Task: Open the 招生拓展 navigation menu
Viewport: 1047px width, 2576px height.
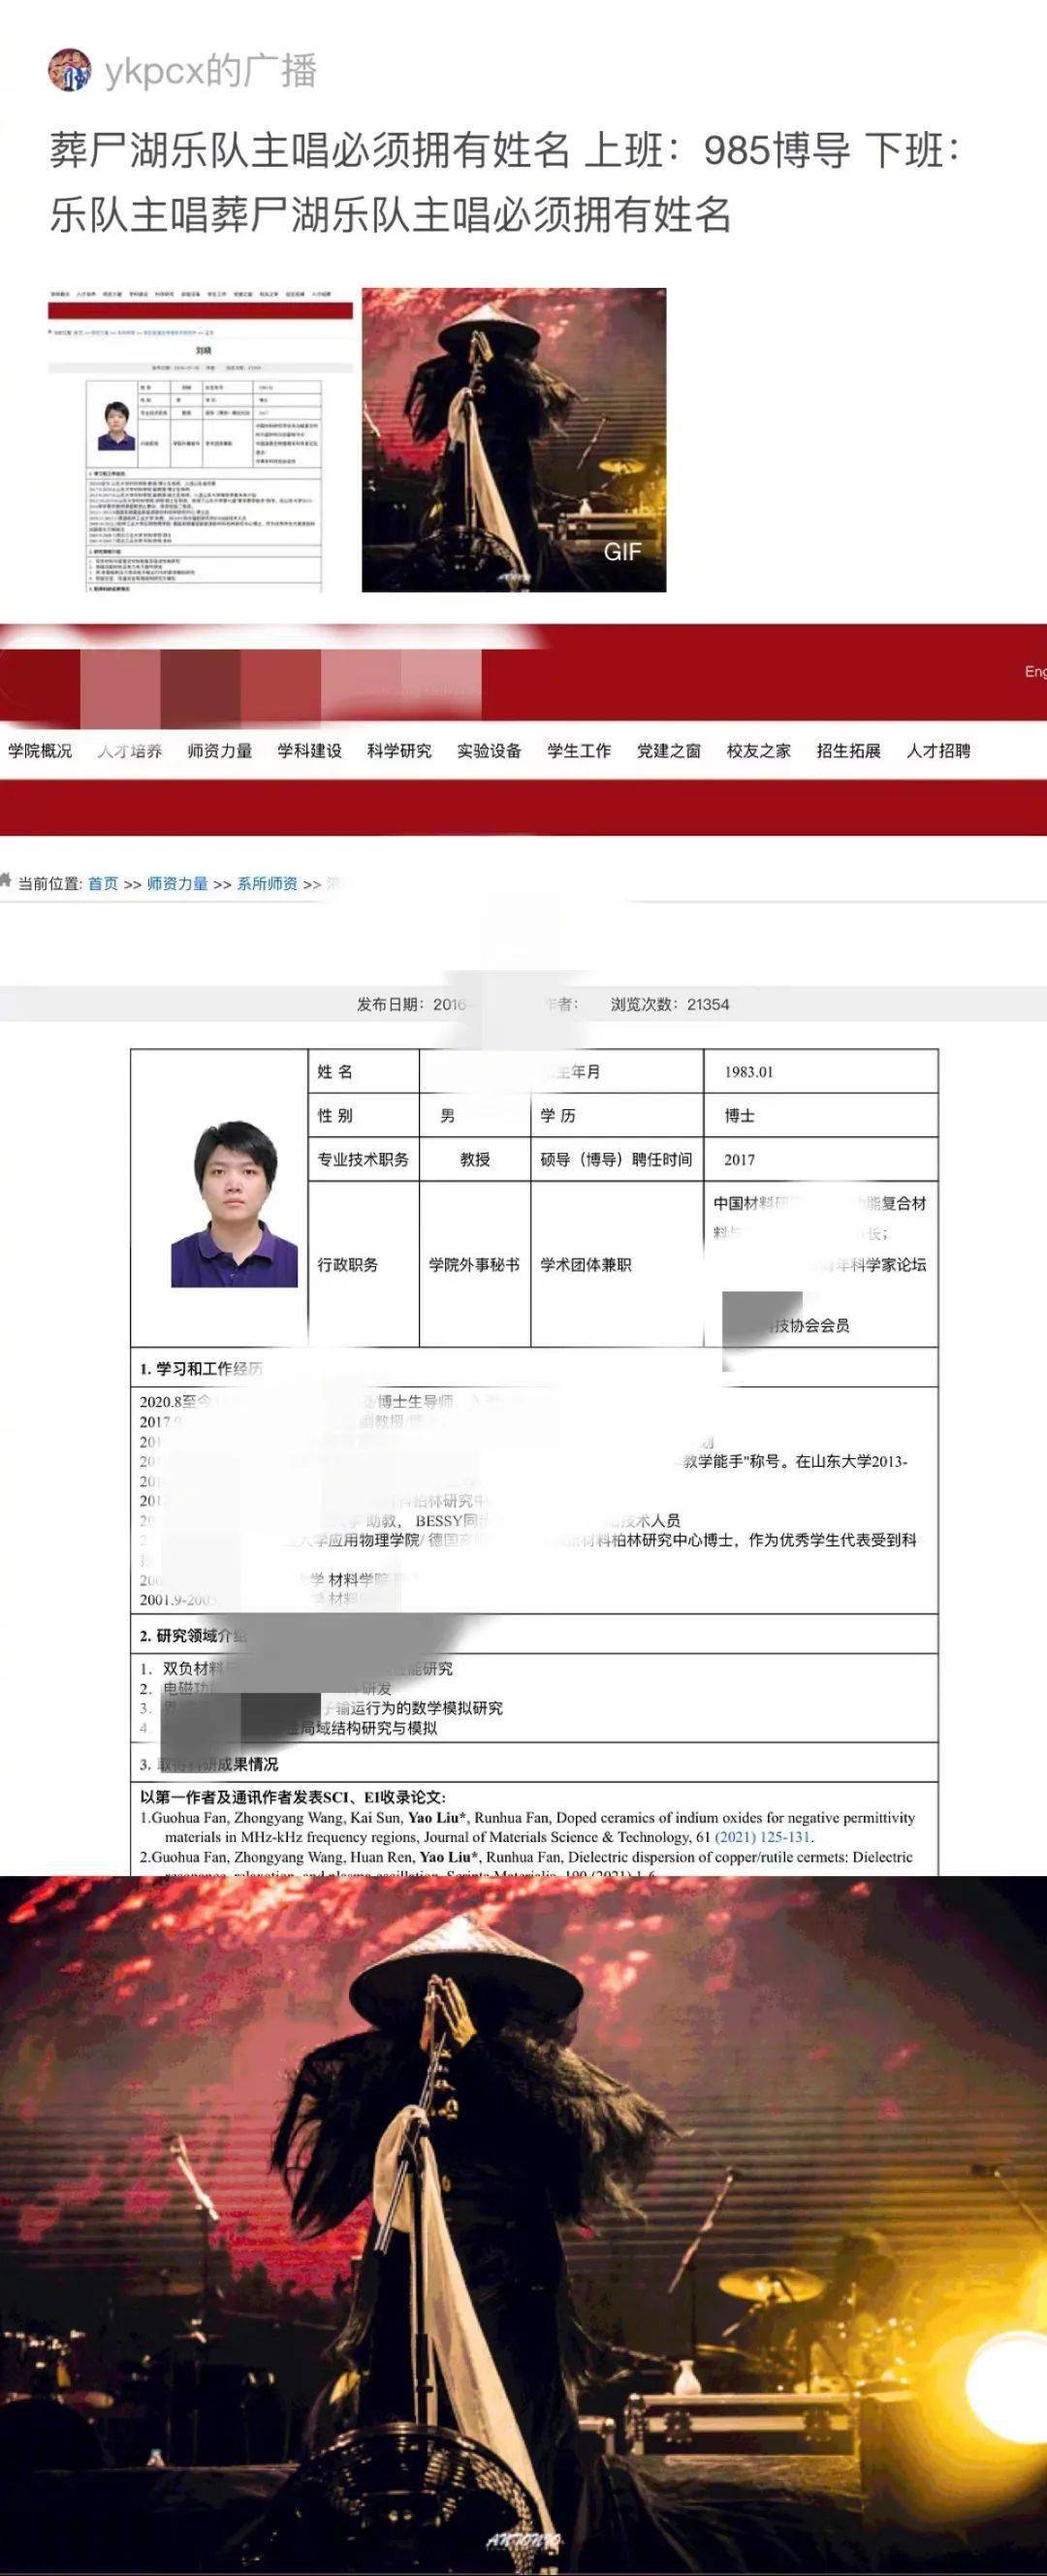Action: (849, 750)
